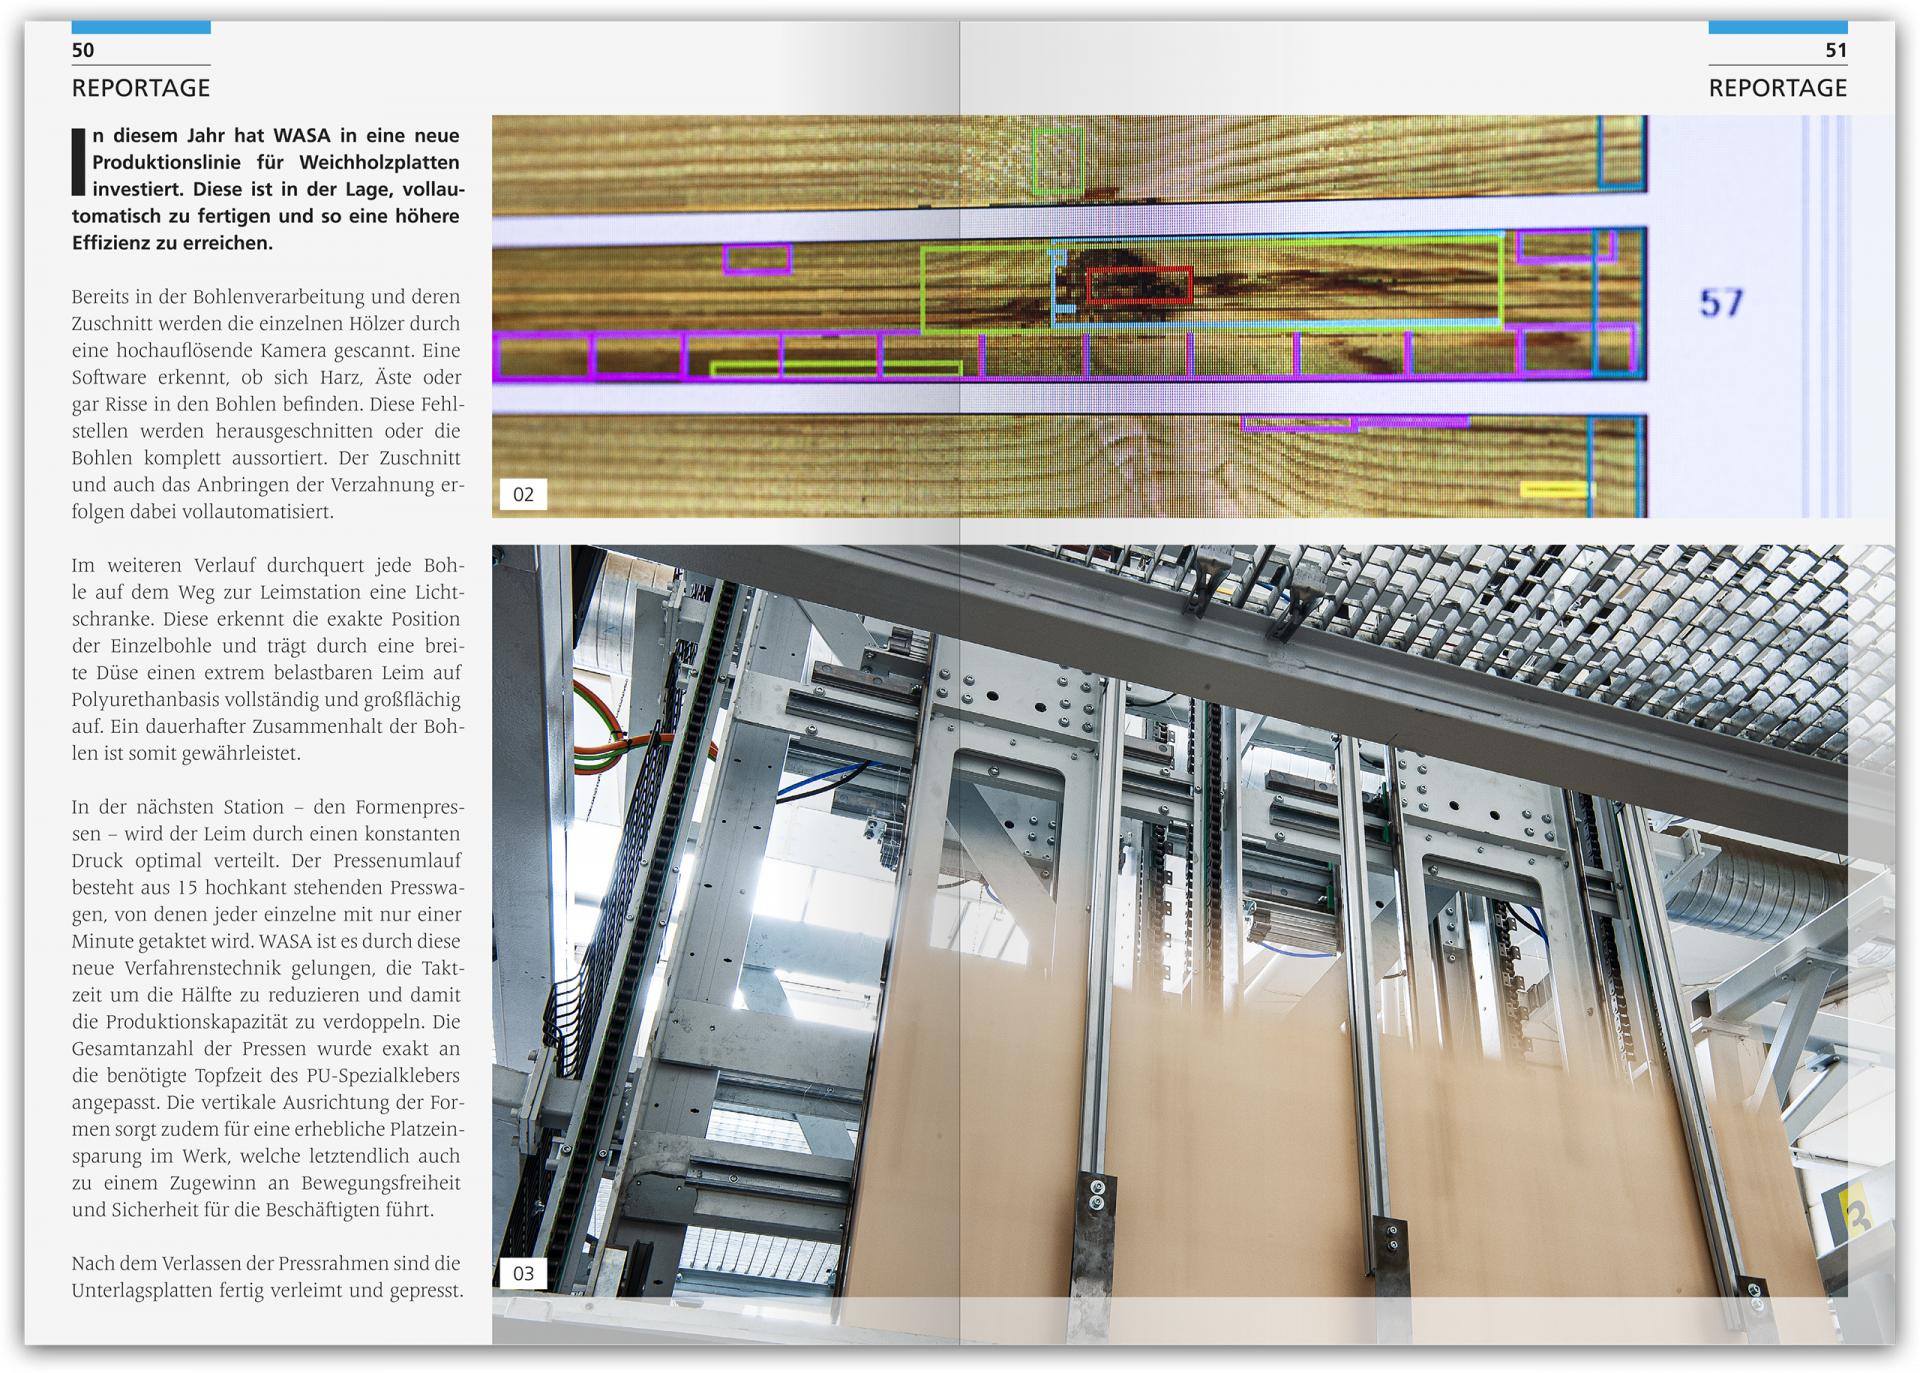Click the red defect box in the wood scan

1140,285
